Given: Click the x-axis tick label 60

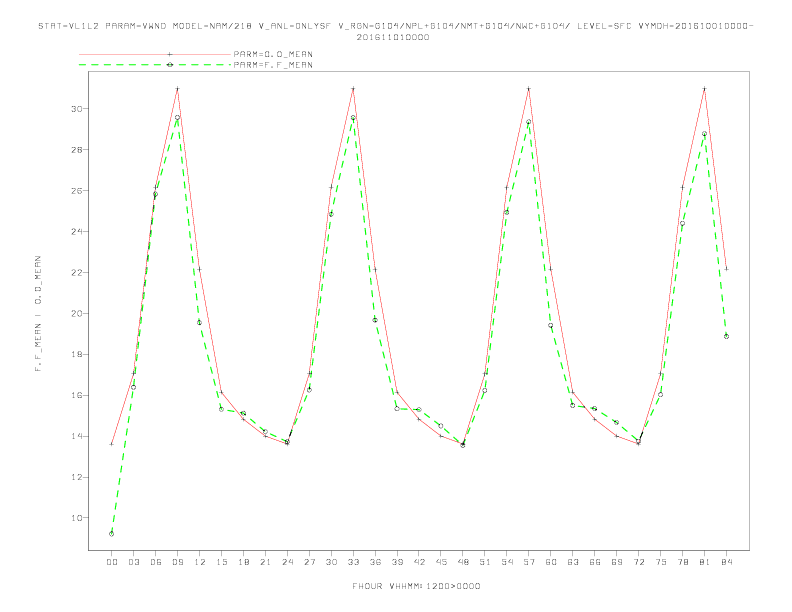Looking at the screenshot, I should pyautogui.click(x=551, y=562).
